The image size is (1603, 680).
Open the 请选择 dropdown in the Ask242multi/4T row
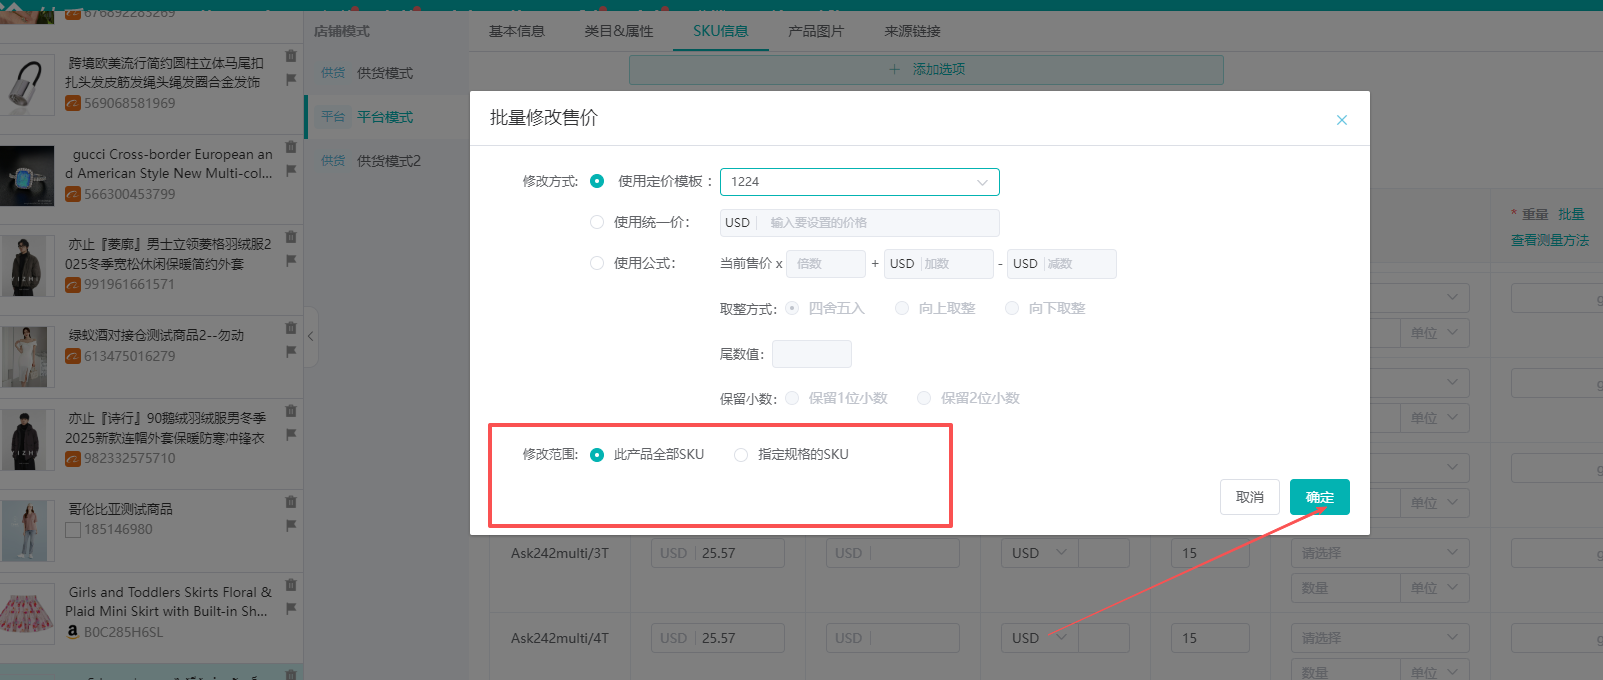[1379, 638]
